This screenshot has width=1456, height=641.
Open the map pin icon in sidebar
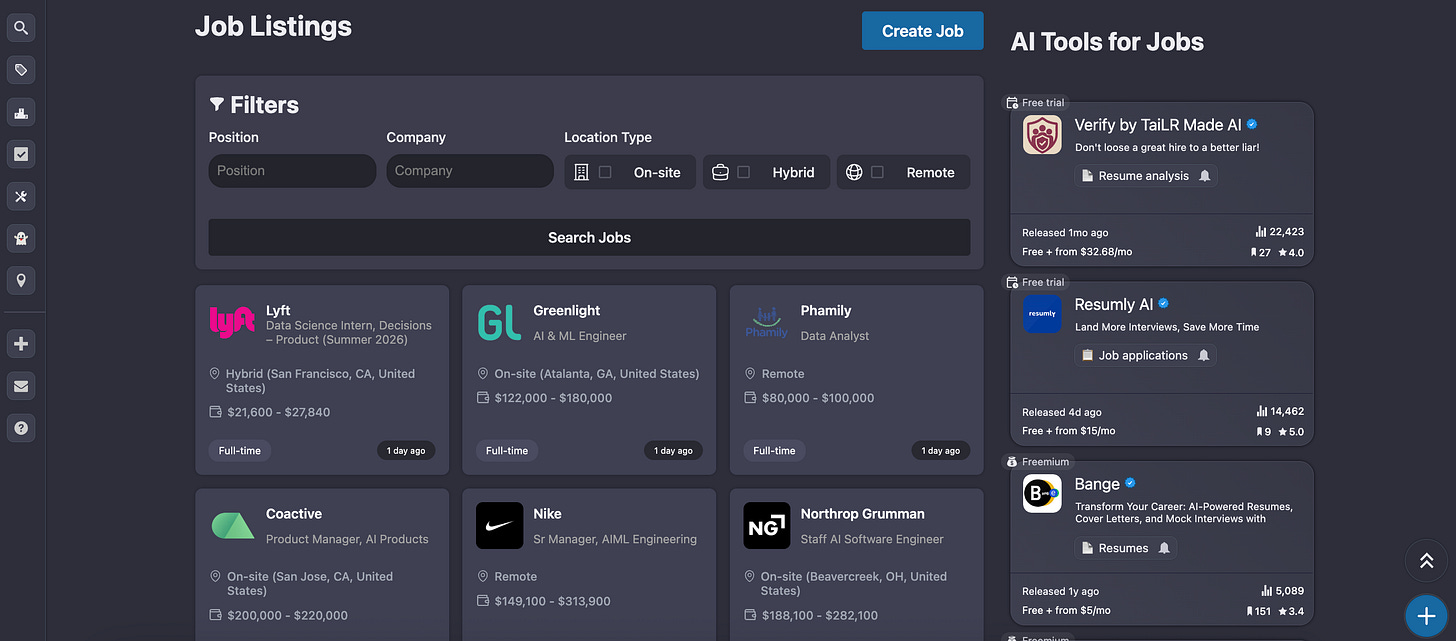coord(21,280)
